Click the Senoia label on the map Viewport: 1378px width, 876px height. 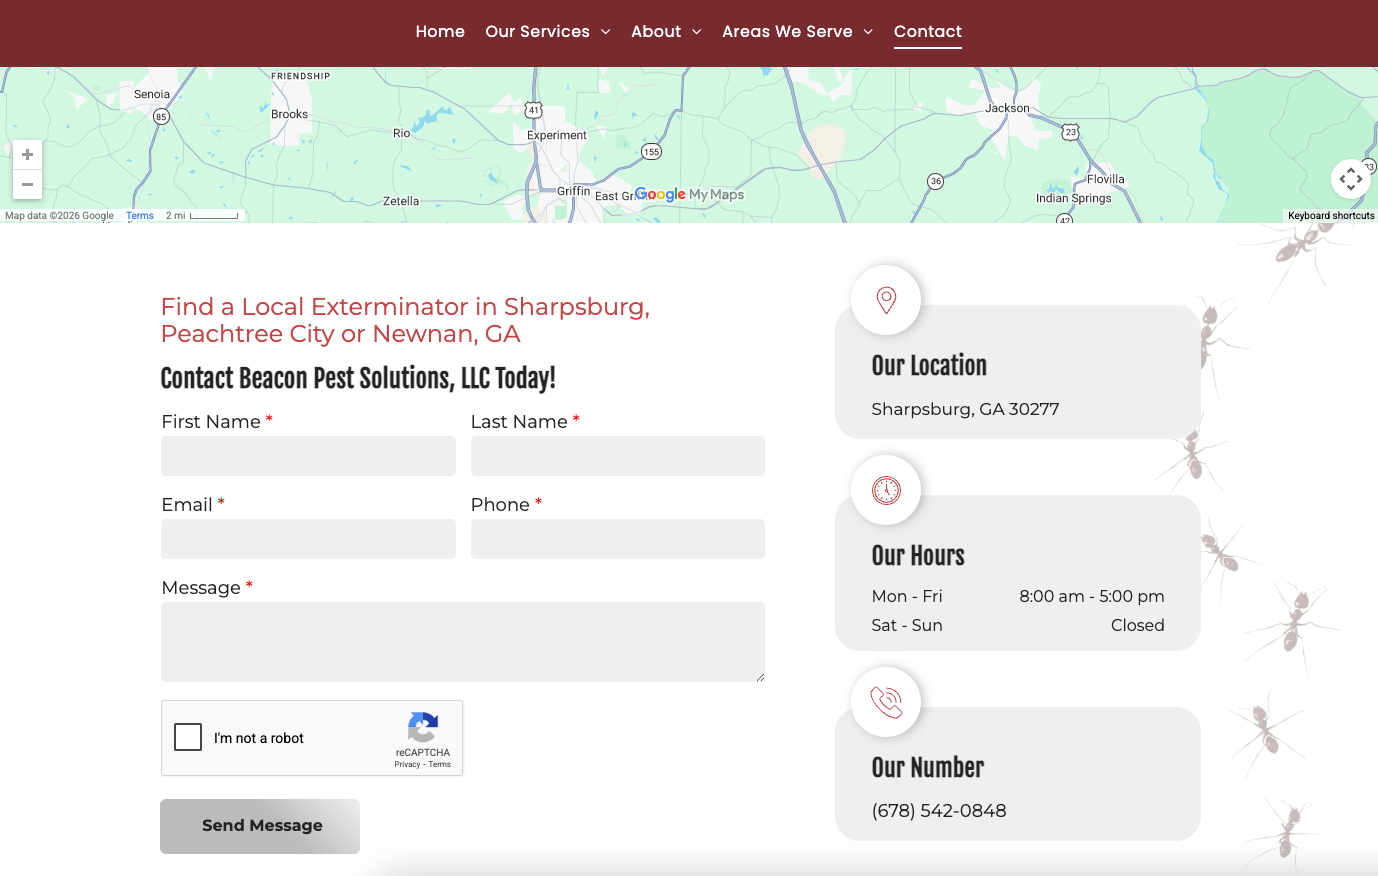point(152,94)
